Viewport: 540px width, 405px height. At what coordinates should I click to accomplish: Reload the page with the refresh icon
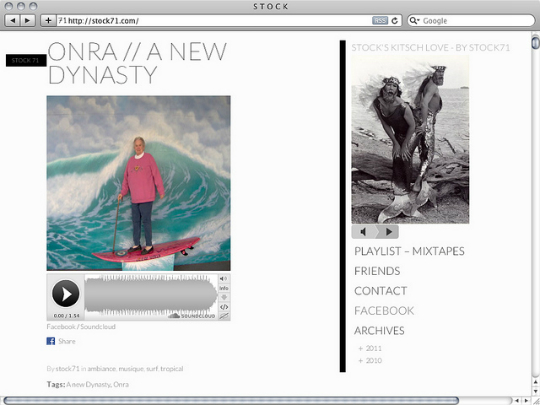pyautogui.click(x=395, y=21)
